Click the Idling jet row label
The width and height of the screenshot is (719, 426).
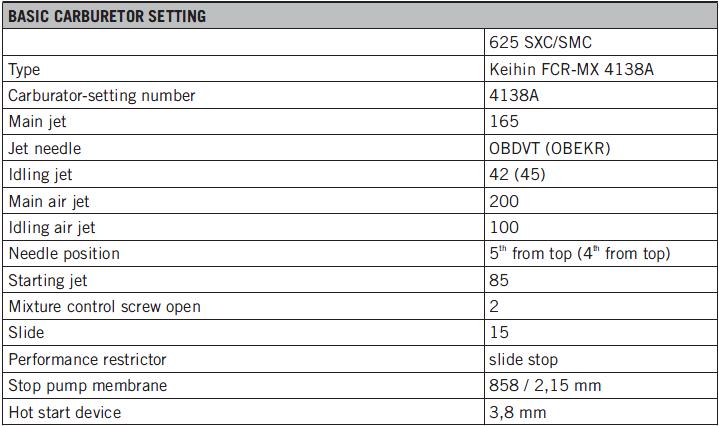(41, 175)
